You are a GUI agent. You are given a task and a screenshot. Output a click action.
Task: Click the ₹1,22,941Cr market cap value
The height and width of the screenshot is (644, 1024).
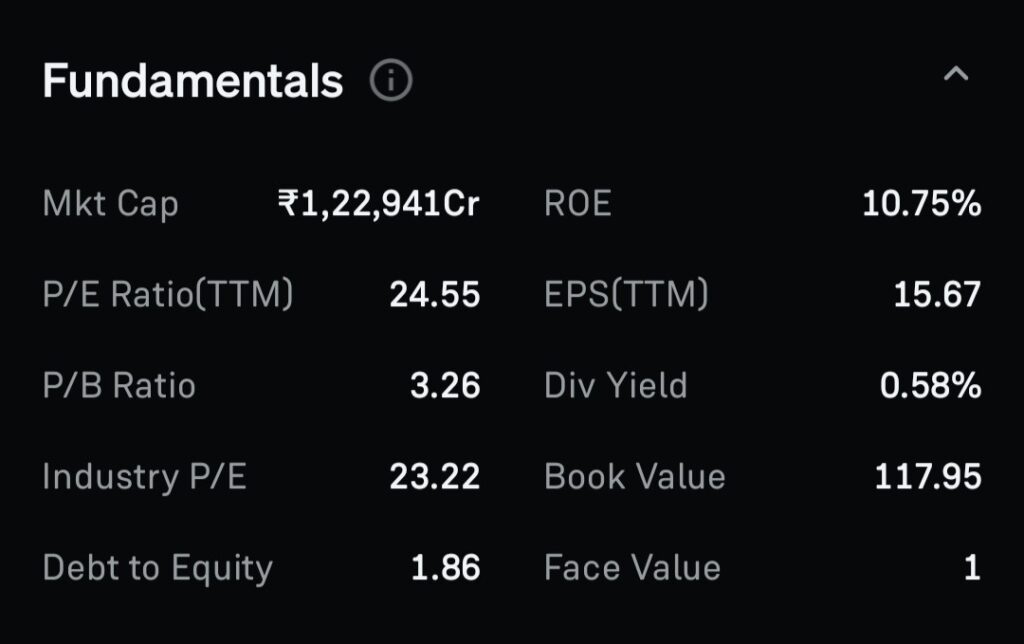[378, 204]
